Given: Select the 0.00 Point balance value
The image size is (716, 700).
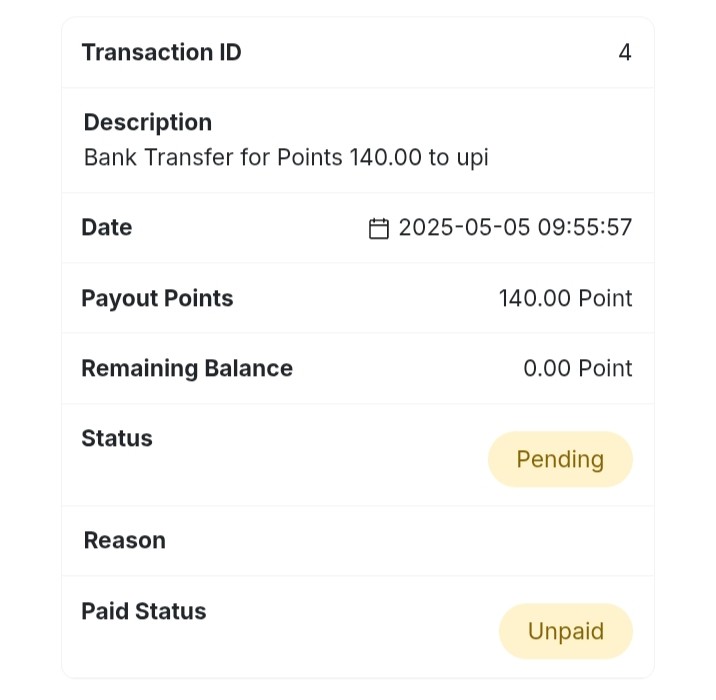Looking at the screenshot, I should pos(578,368).
